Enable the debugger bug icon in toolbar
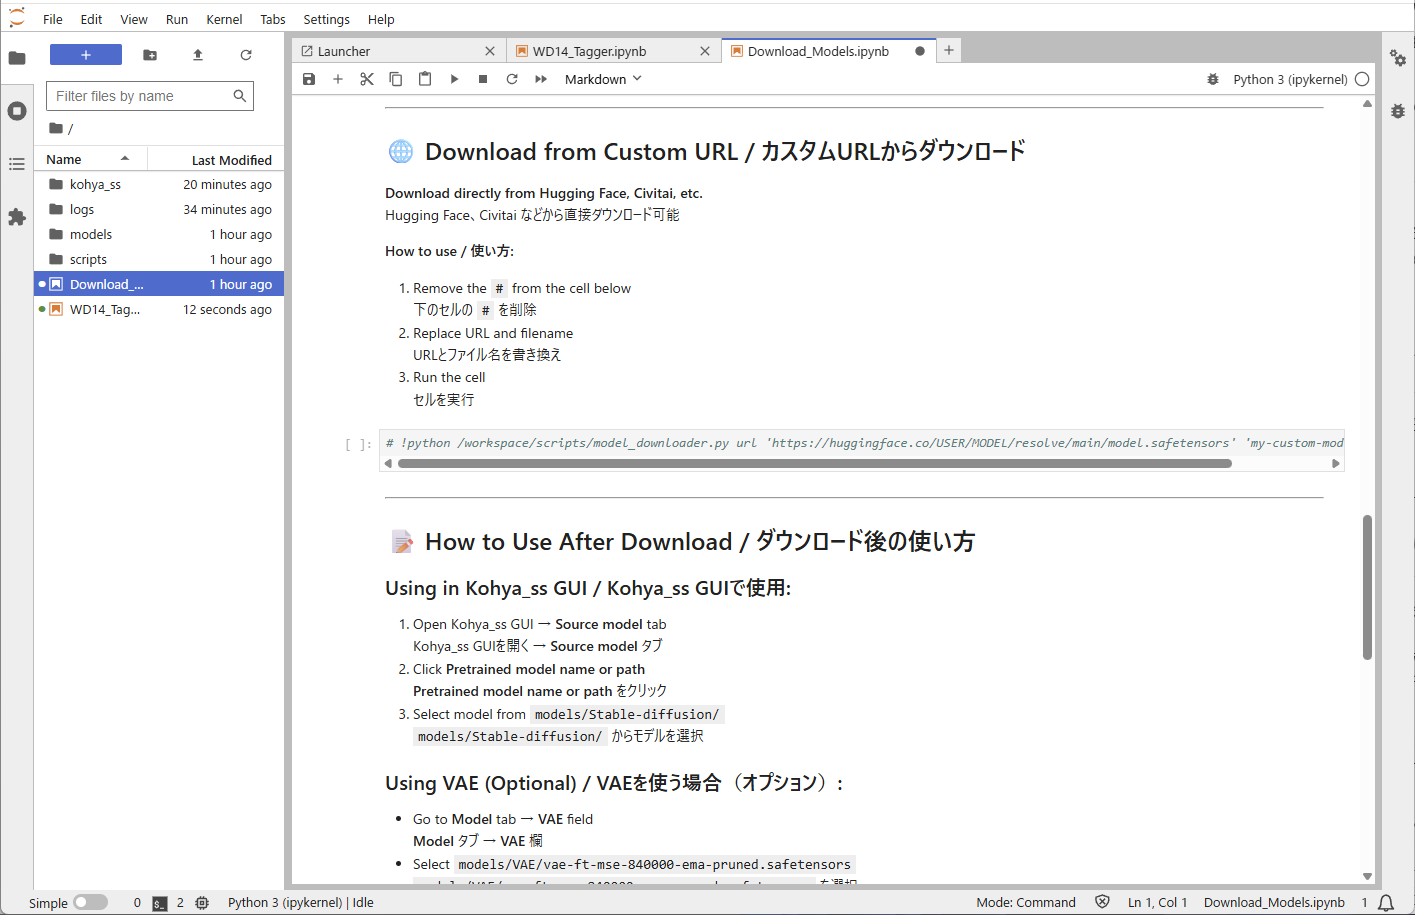The height and width of the screenshot is (915, 1415). click(1213, 79)
